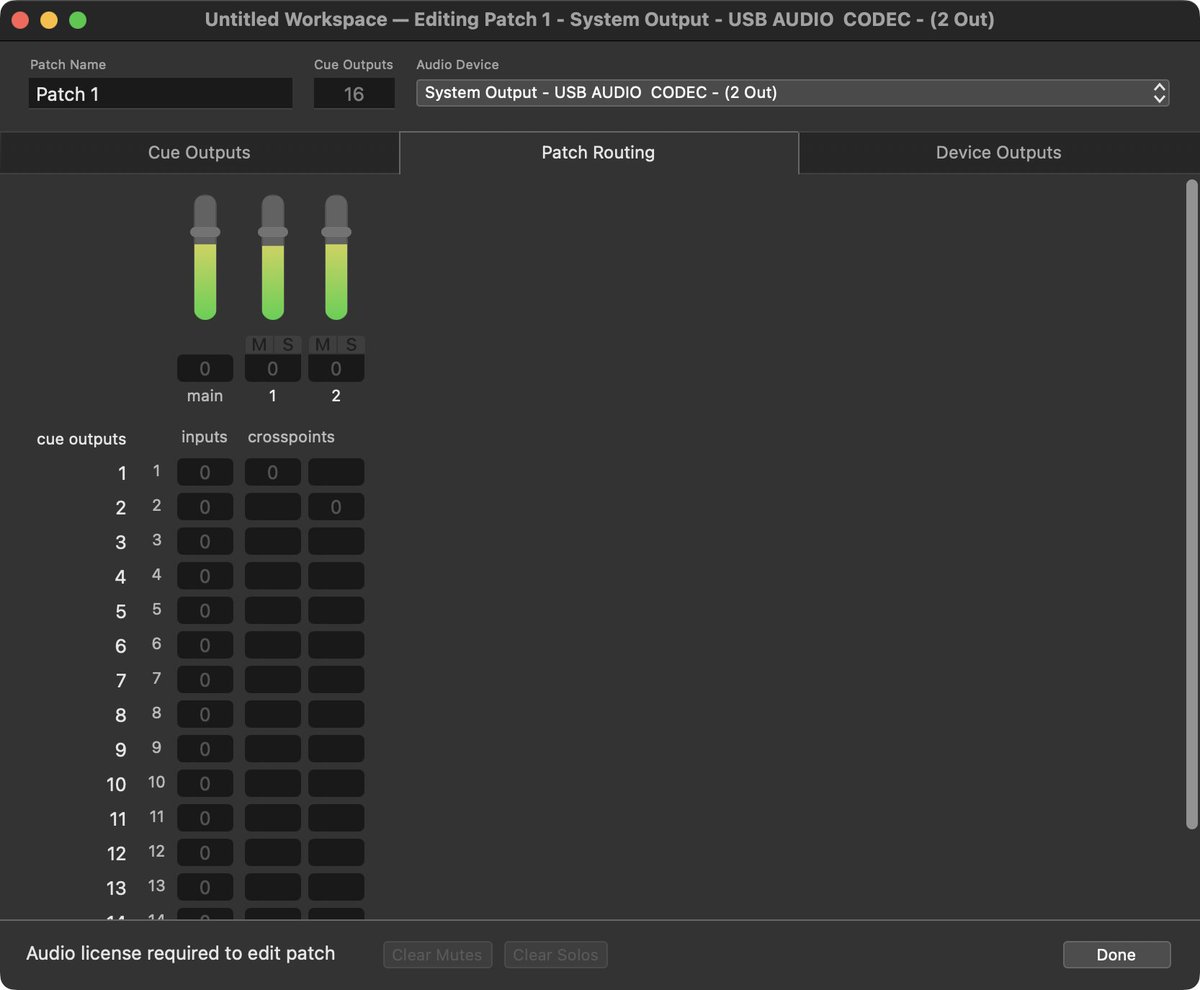Mute output channel 1

(259, 345)
